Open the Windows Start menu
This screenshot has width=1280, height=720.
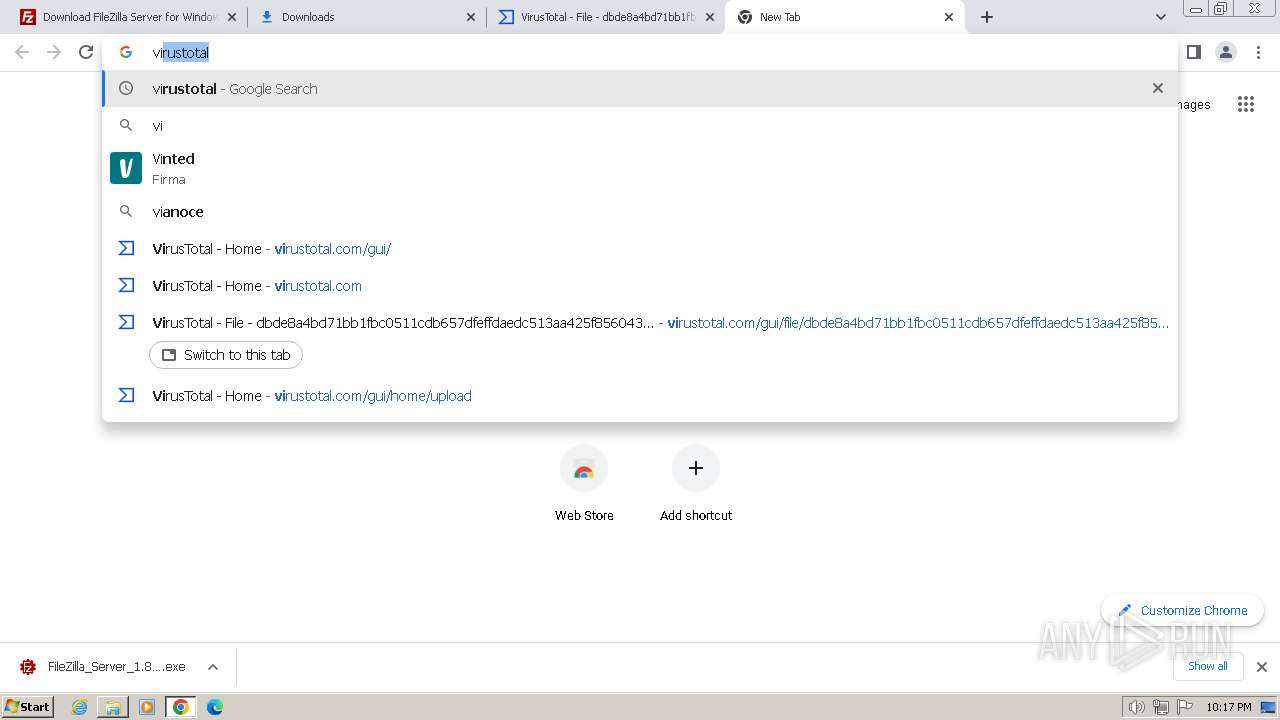(28, 706)
